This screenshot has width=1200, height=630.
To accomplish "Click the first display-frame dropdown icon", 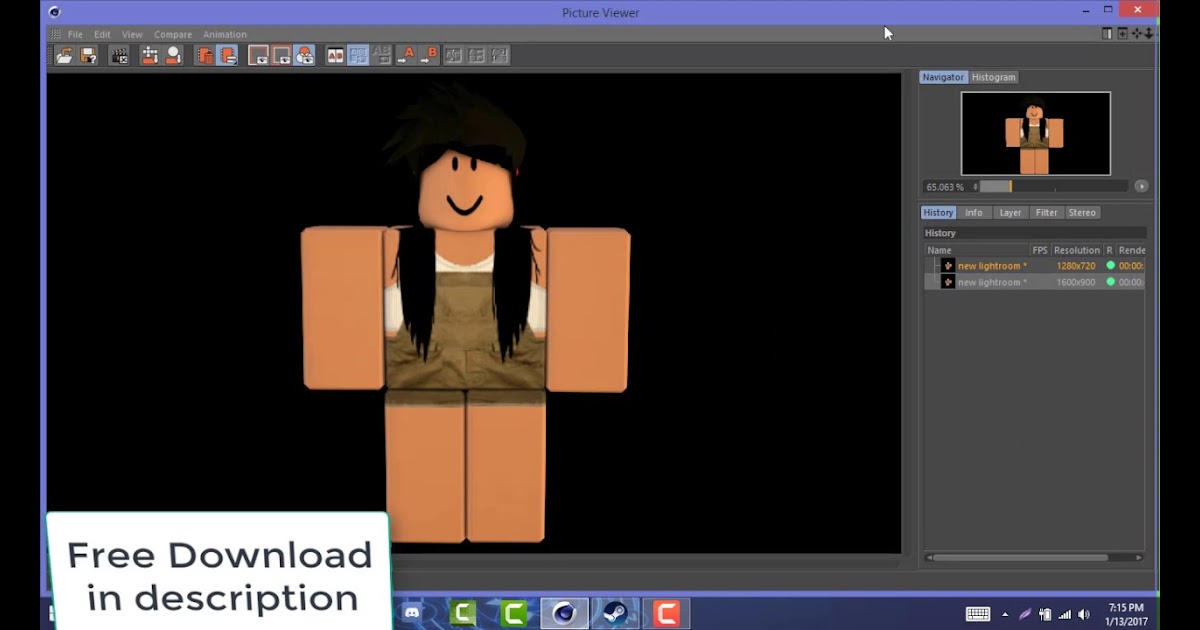I will (259, 56).
